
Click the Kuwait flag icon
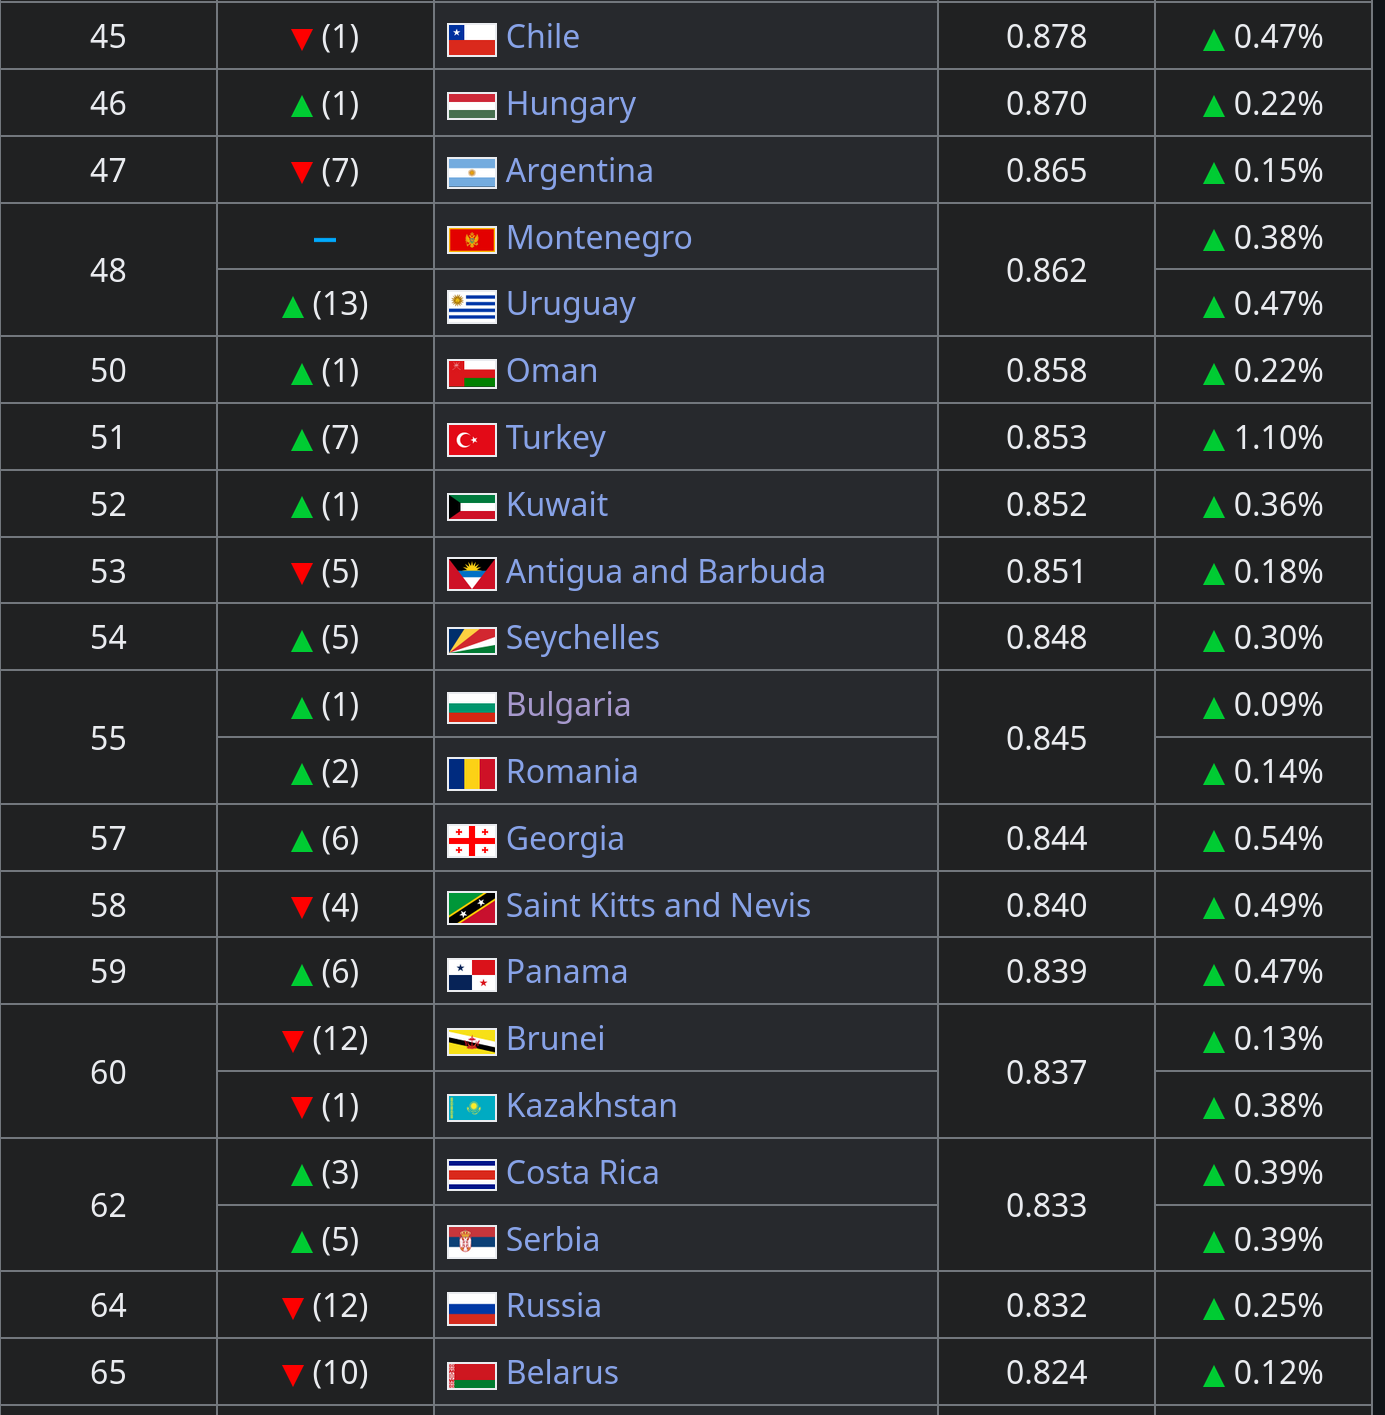point(471,507)
